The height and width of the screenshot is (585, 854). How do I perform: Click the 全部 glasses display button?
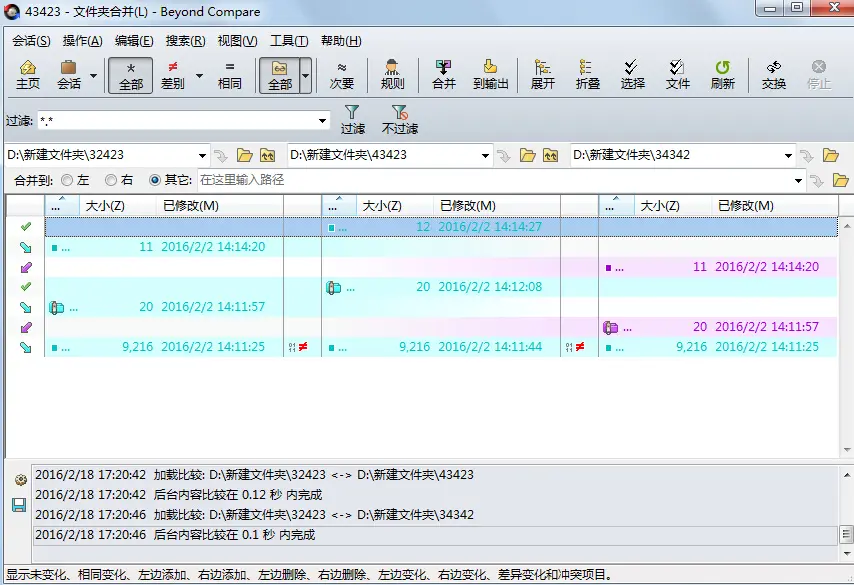coord(279,75)
